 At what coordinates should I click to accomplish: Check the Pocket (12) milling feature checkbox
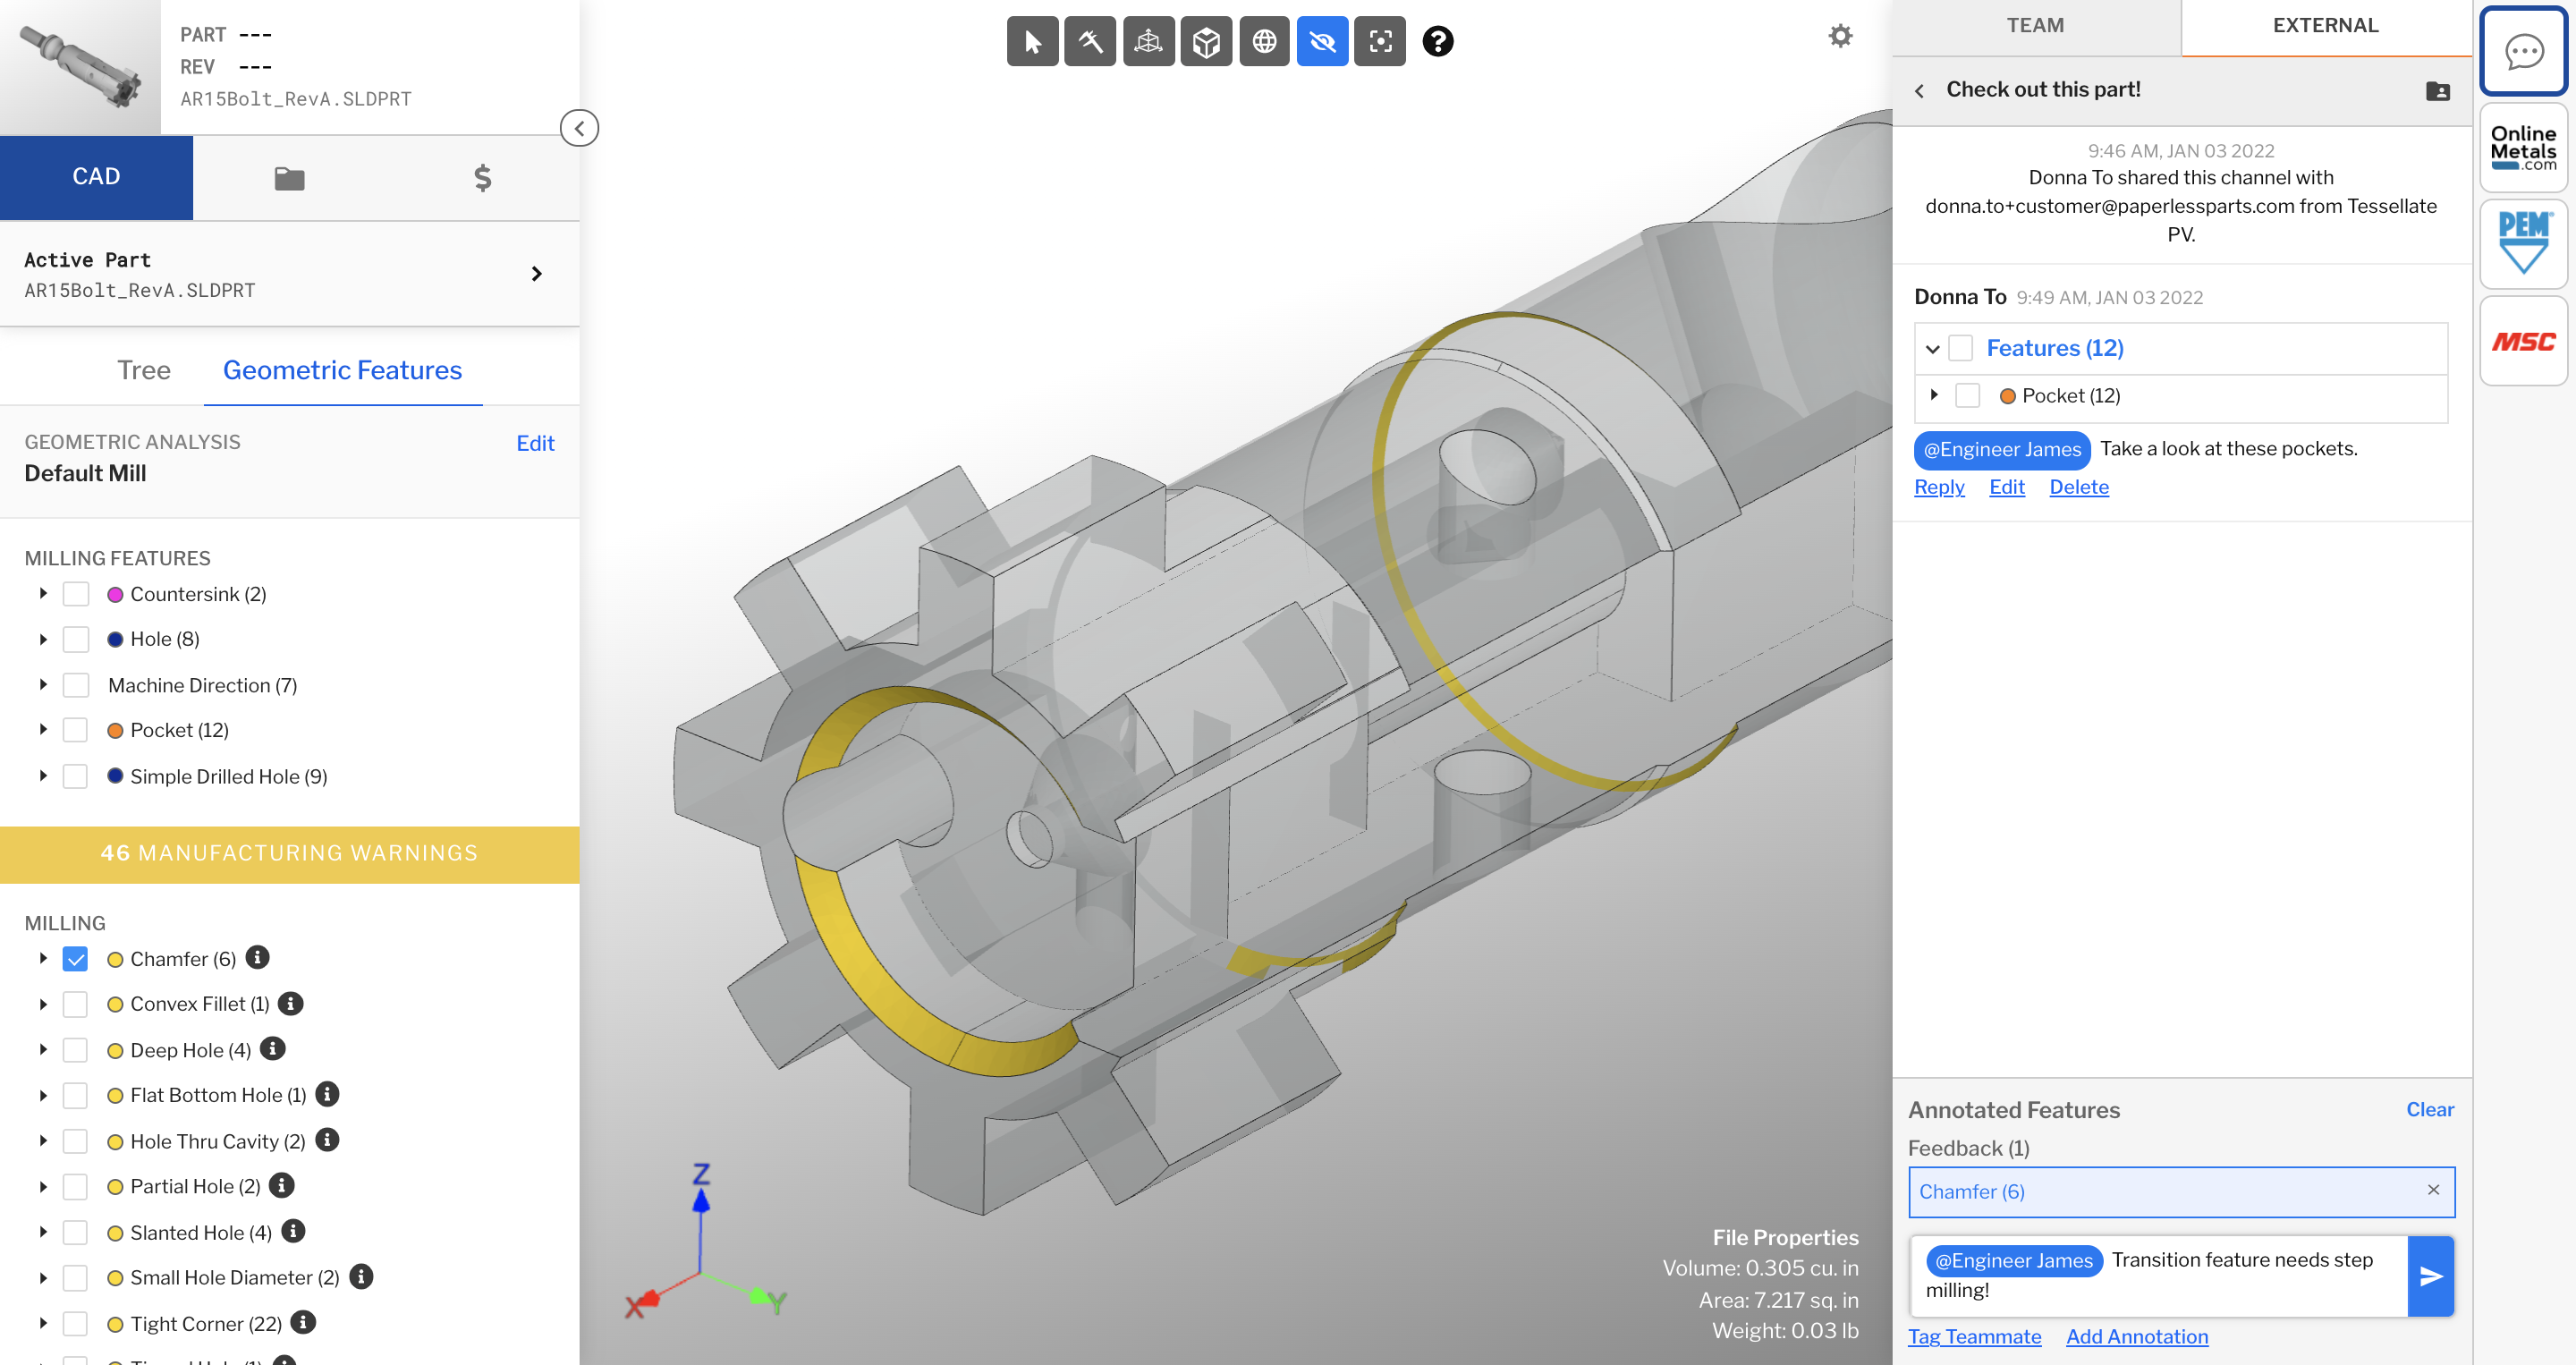click(x=75, y=730)
